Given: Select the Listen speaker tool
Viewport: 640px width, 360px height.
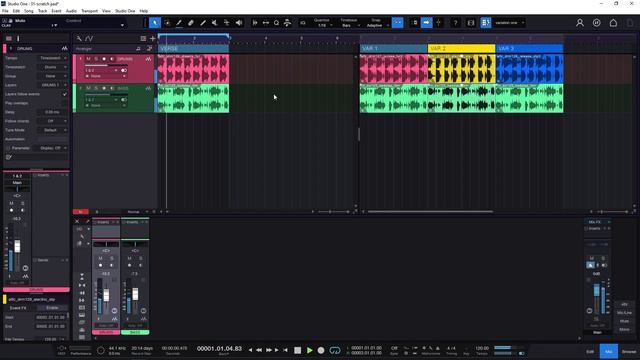Looking at the screenshot, I should tap(239, 23).
